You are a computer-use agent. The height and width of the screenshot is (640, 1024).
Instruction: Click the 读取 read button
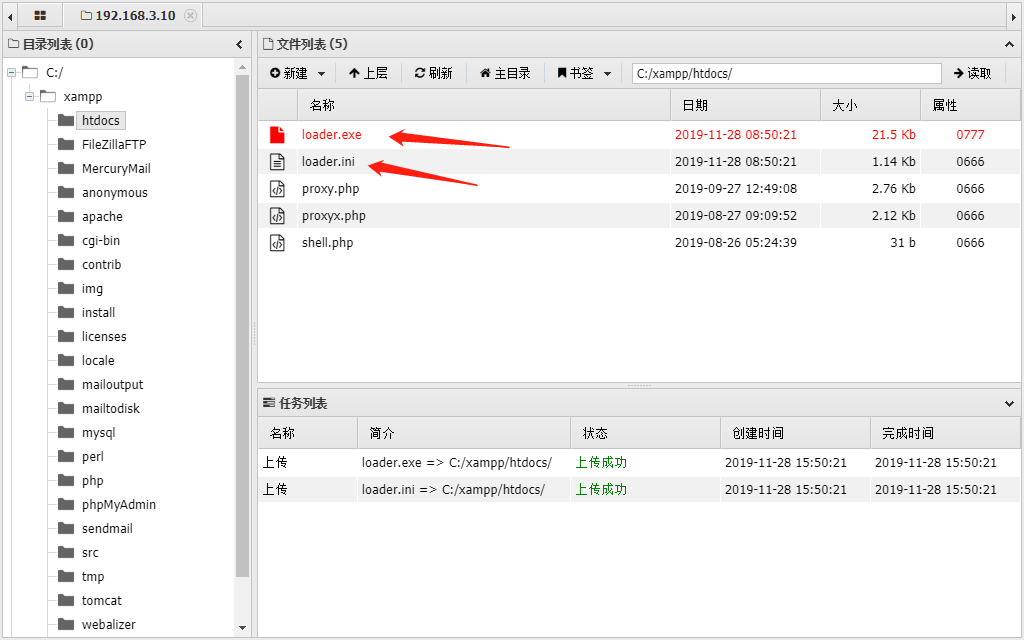pos(972,73)
